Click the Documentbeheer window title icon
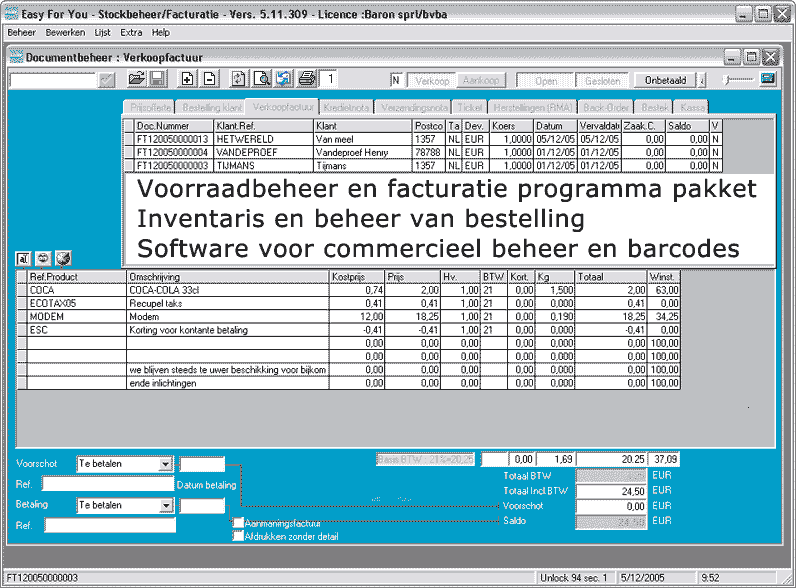The image size is (796, 588). [16, 56]
